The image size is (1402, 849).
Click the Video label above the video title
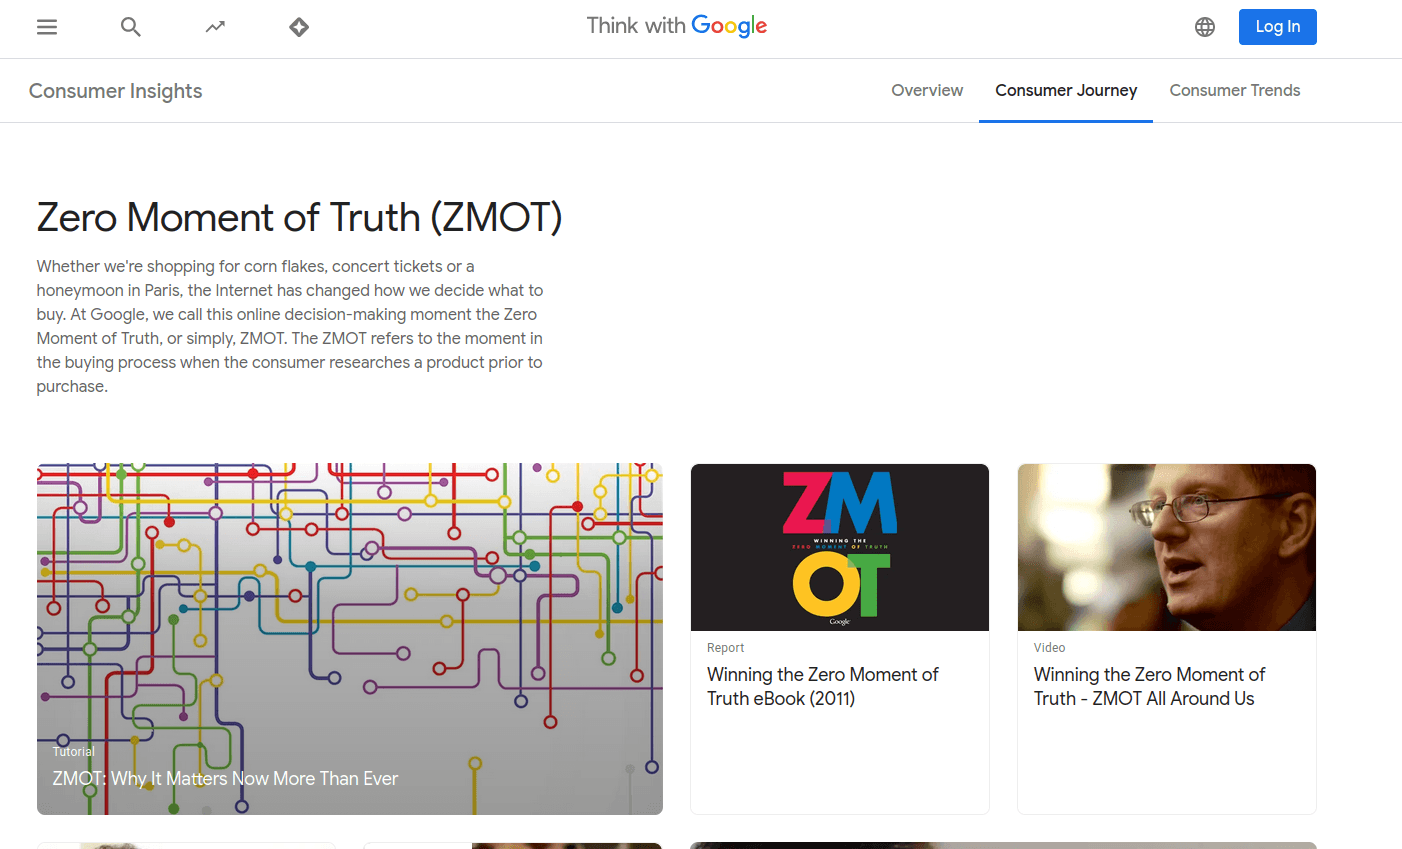1049,647
